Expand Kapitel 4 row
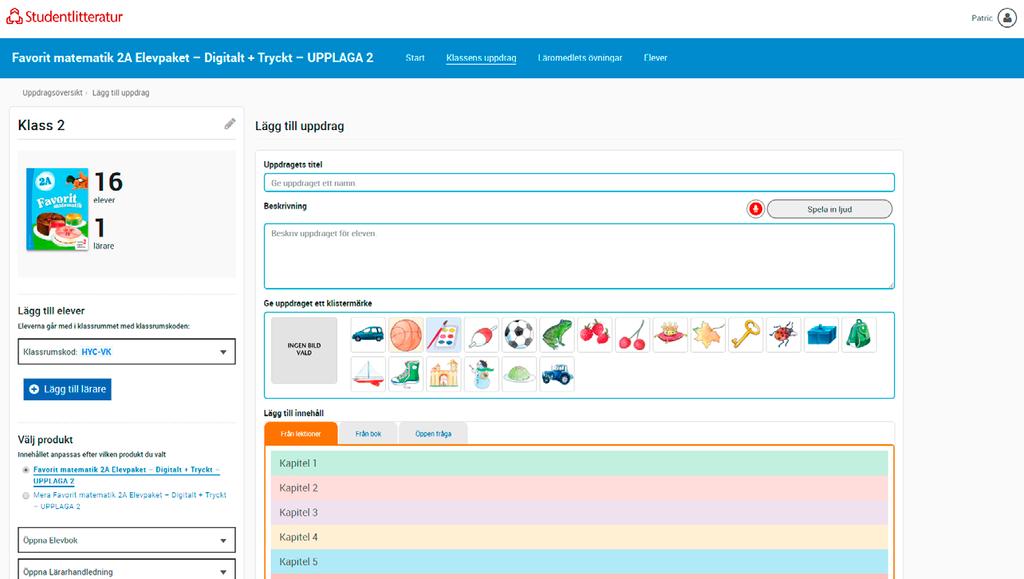Screen dimensions: 1024x579 click(579, 537)
